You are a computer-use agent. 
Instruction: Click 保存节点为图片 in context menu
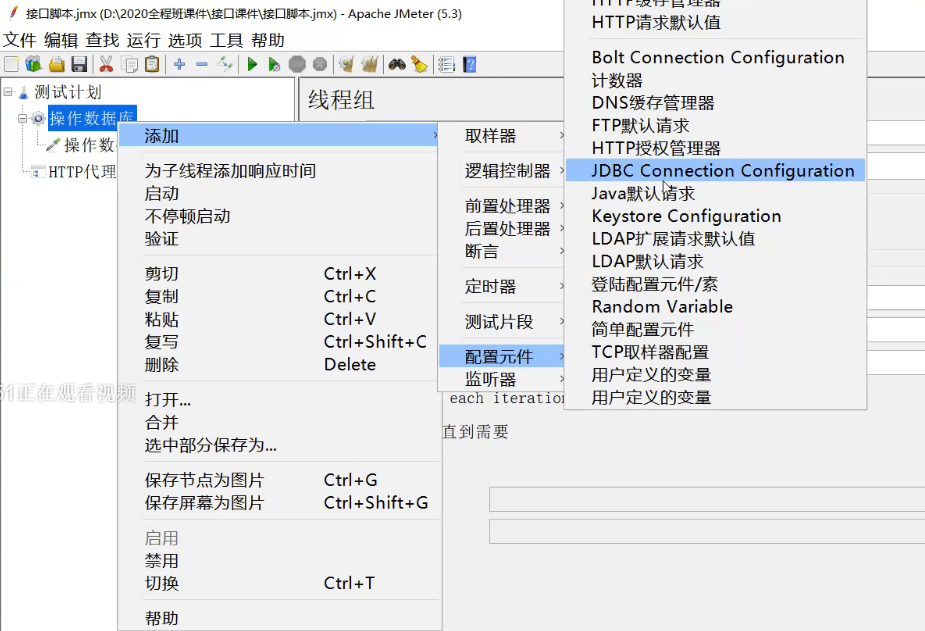pyautogui.click(x=205, y=480)
